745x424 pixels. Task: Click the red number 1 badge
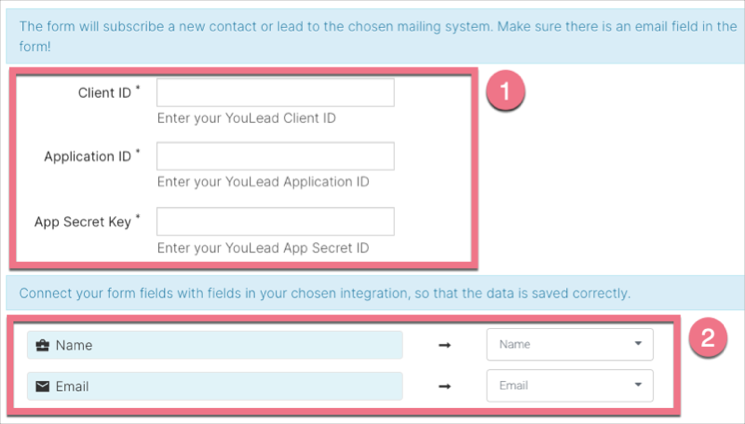tap(505, 92)
